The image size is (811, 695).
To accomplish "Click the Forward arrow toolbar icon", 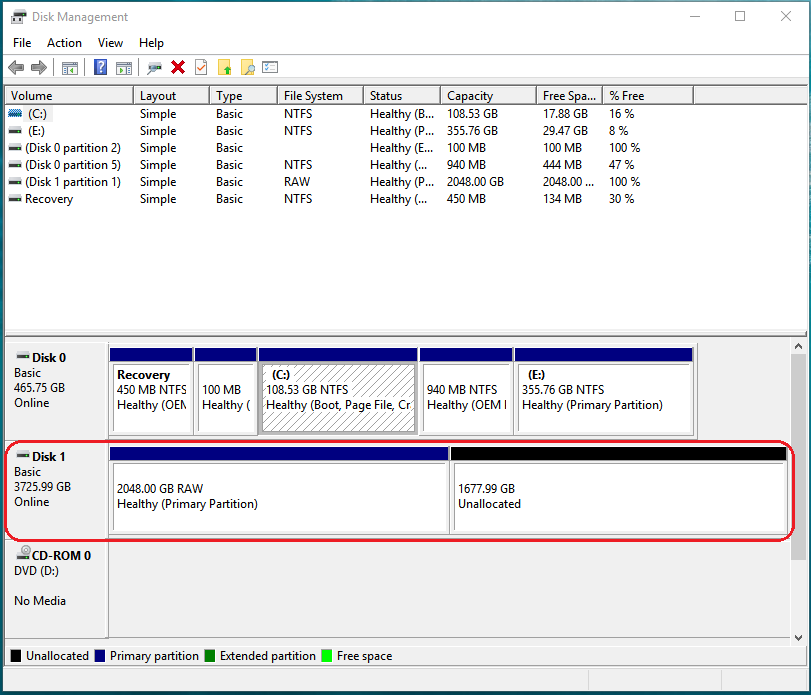I will point(39,67).
